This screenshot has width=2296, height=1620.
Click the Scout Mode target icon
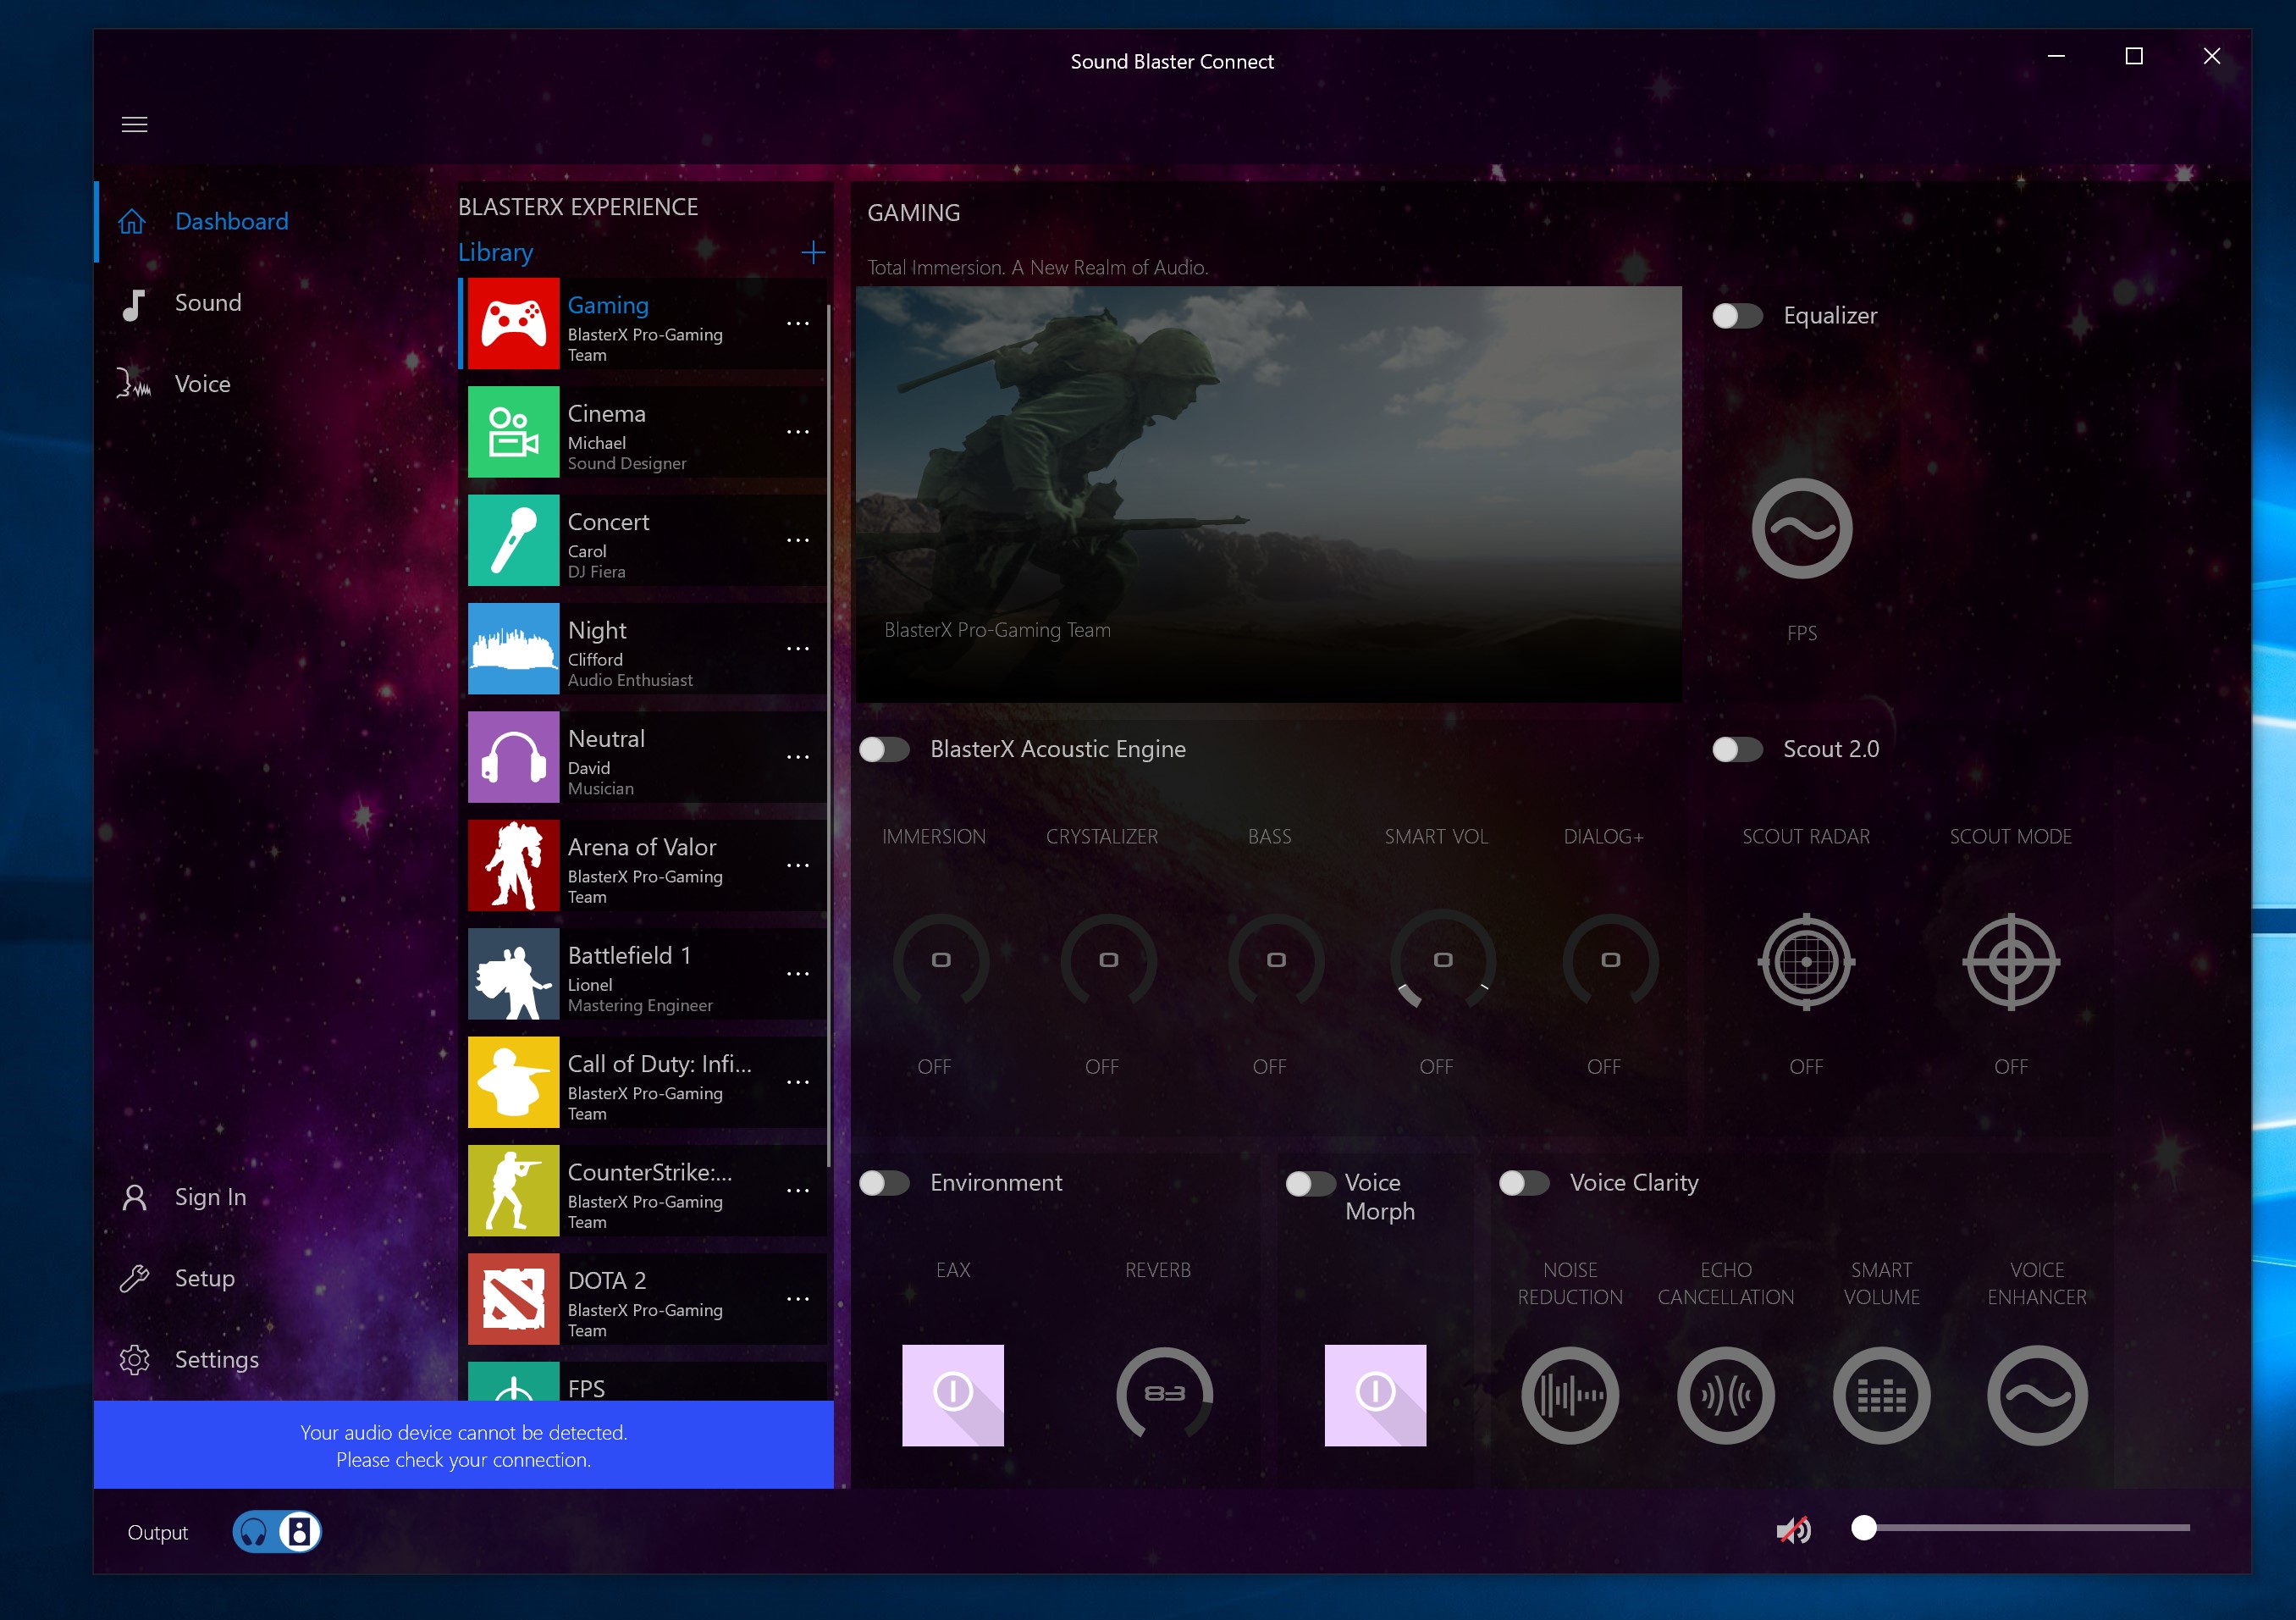tap(2011, 962)
